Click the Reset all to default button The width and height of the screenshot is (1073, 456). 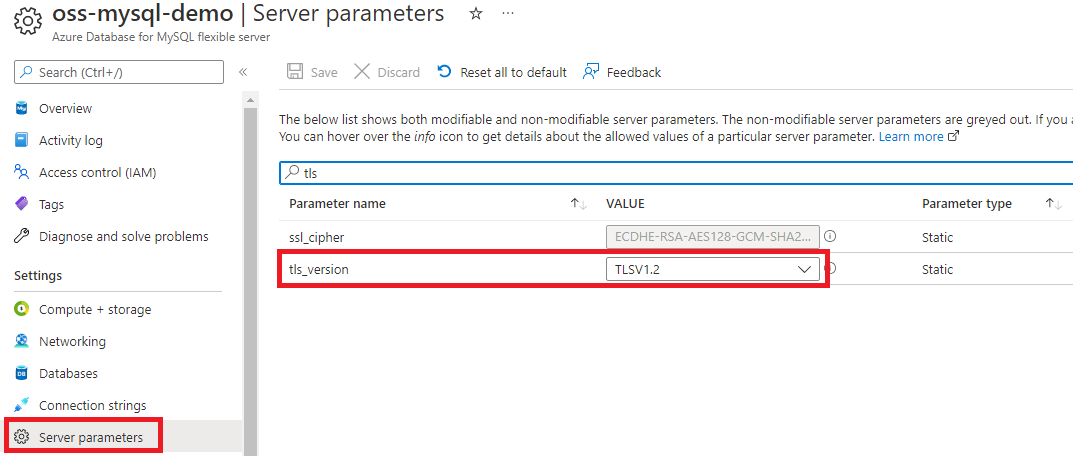pos(502,72)
